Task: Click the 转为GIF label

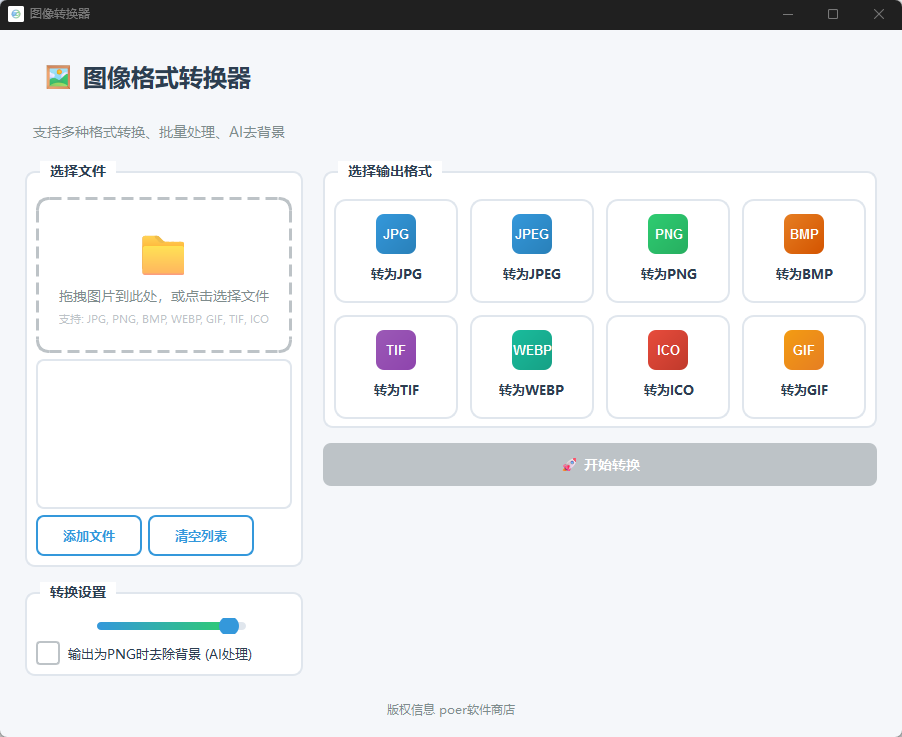Action: pyautogui.click(x=804, y=390)
